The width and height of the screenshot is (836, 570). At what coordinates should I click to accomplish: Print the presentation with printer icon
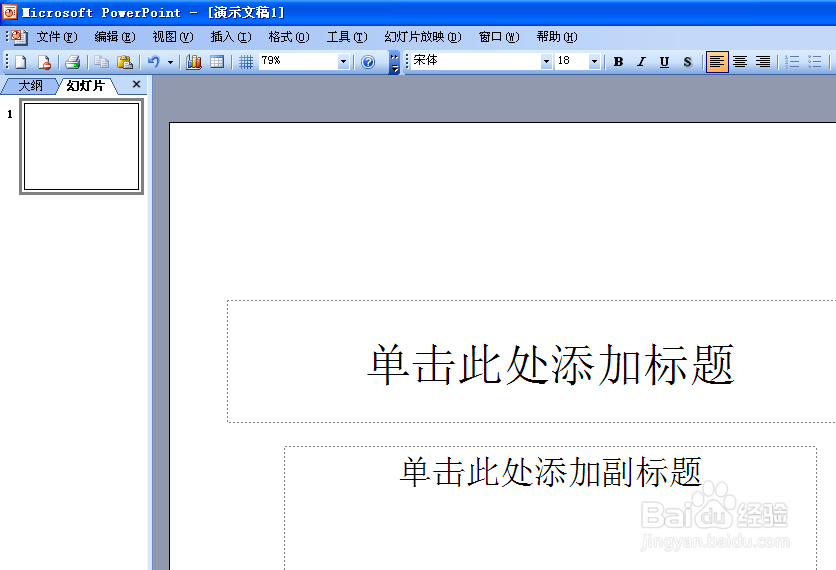[x=73, y=62]
